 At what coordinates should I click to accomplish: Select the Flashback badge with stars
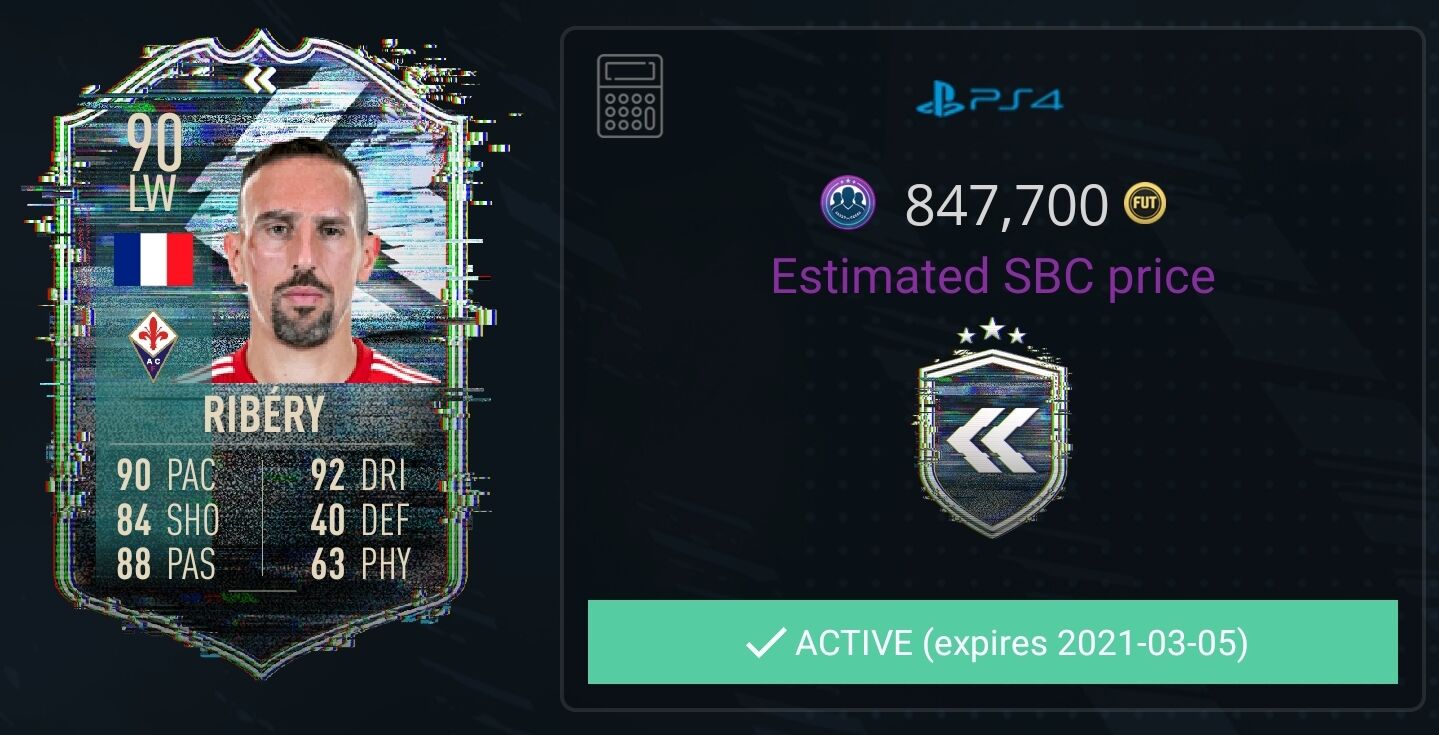pos(991,425)
